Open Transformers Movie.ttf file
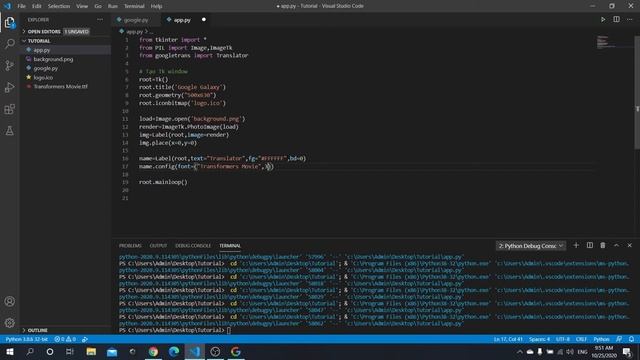The height and width of the screenshot is (360, 640). point(60,87)
